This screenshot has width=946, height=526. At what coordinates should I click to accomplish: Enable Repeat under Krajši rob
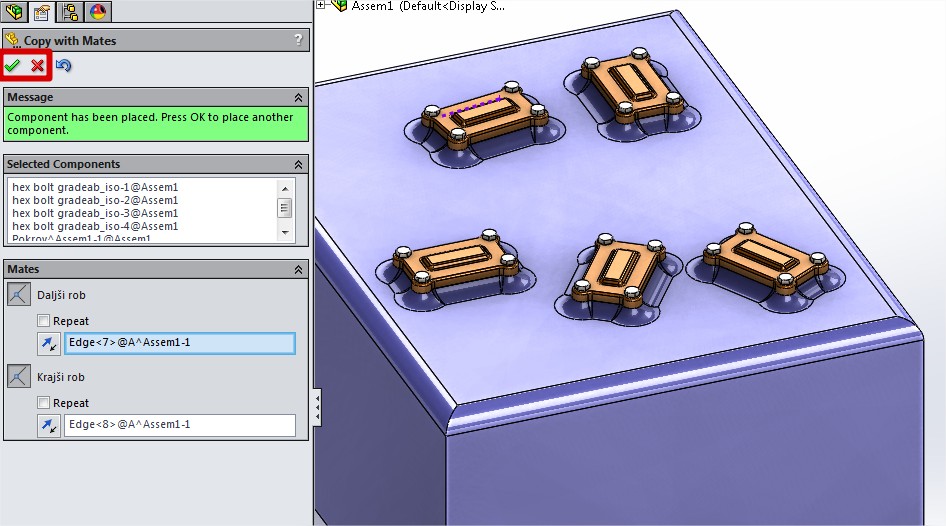coord(43,403)
